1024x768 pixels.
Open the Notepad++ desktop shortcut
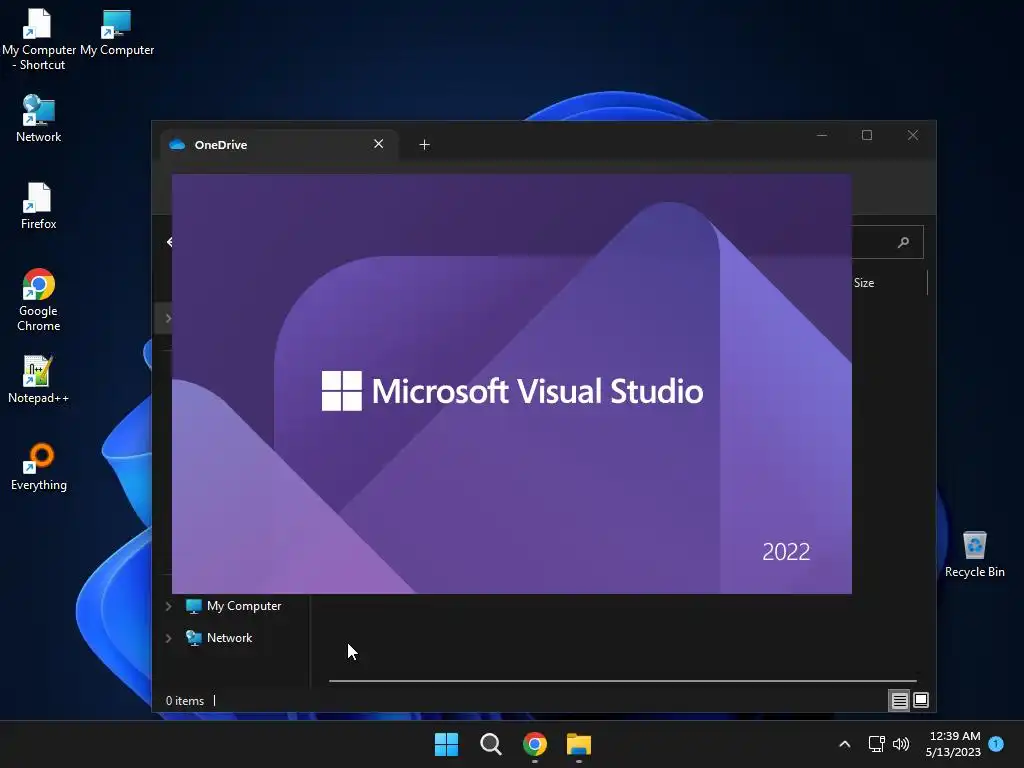[x=39, y=379]
